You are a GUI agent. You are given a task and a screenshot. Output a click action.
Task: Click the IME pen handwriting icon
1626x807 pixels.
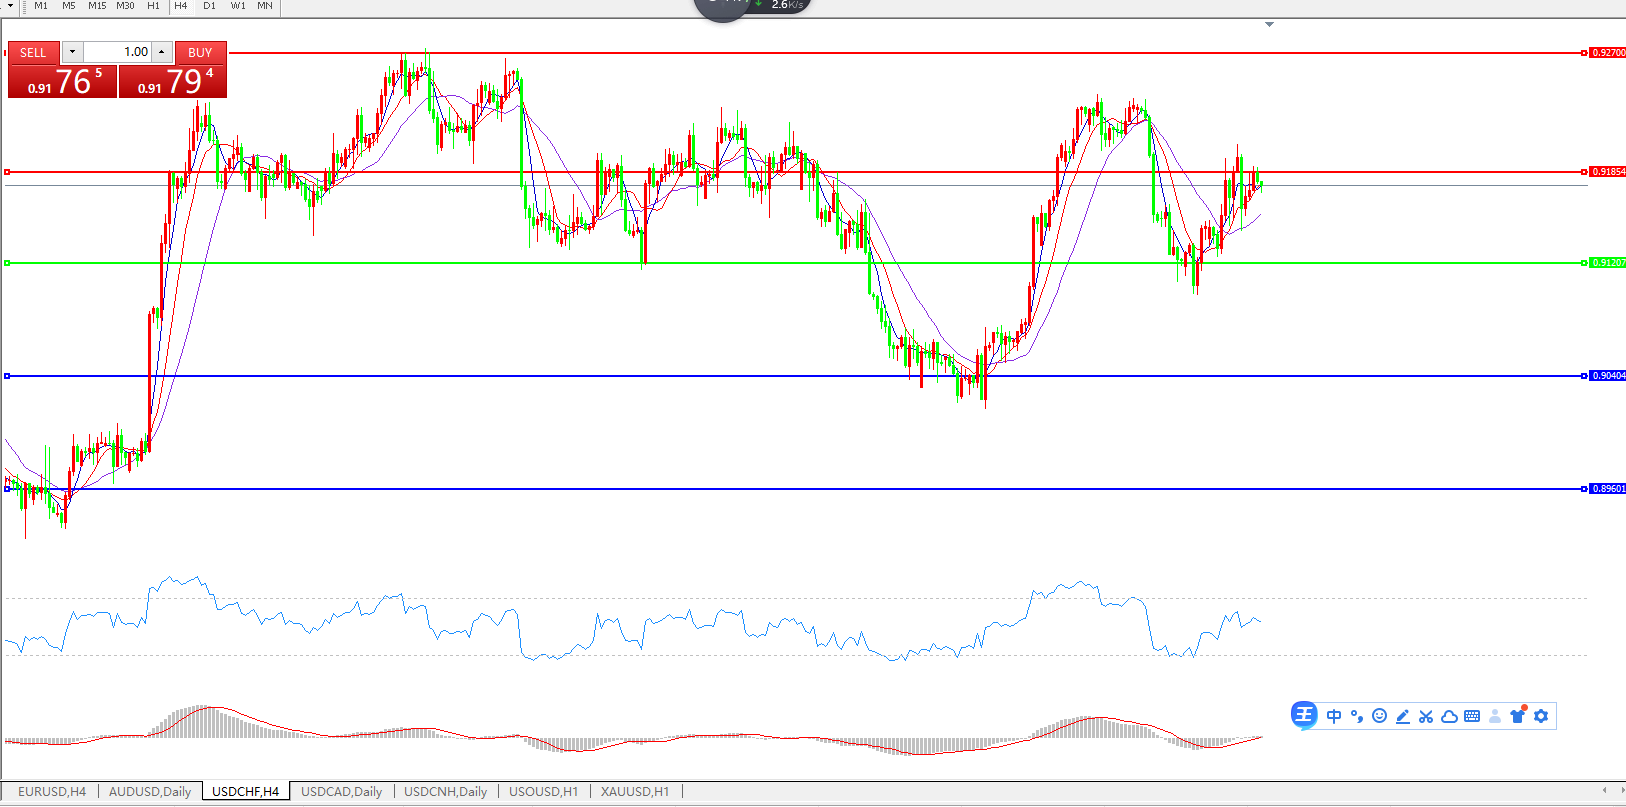coord(1403,716)
